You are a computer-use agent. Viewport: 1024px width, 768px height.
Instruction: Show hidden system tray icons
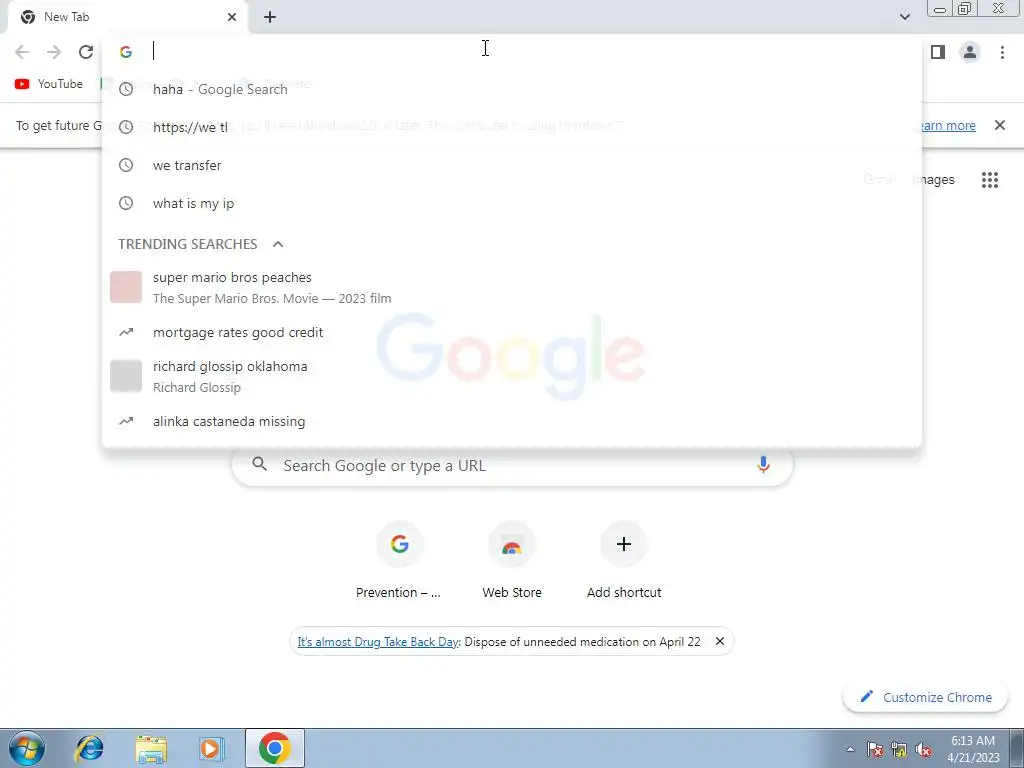(850, 749)
